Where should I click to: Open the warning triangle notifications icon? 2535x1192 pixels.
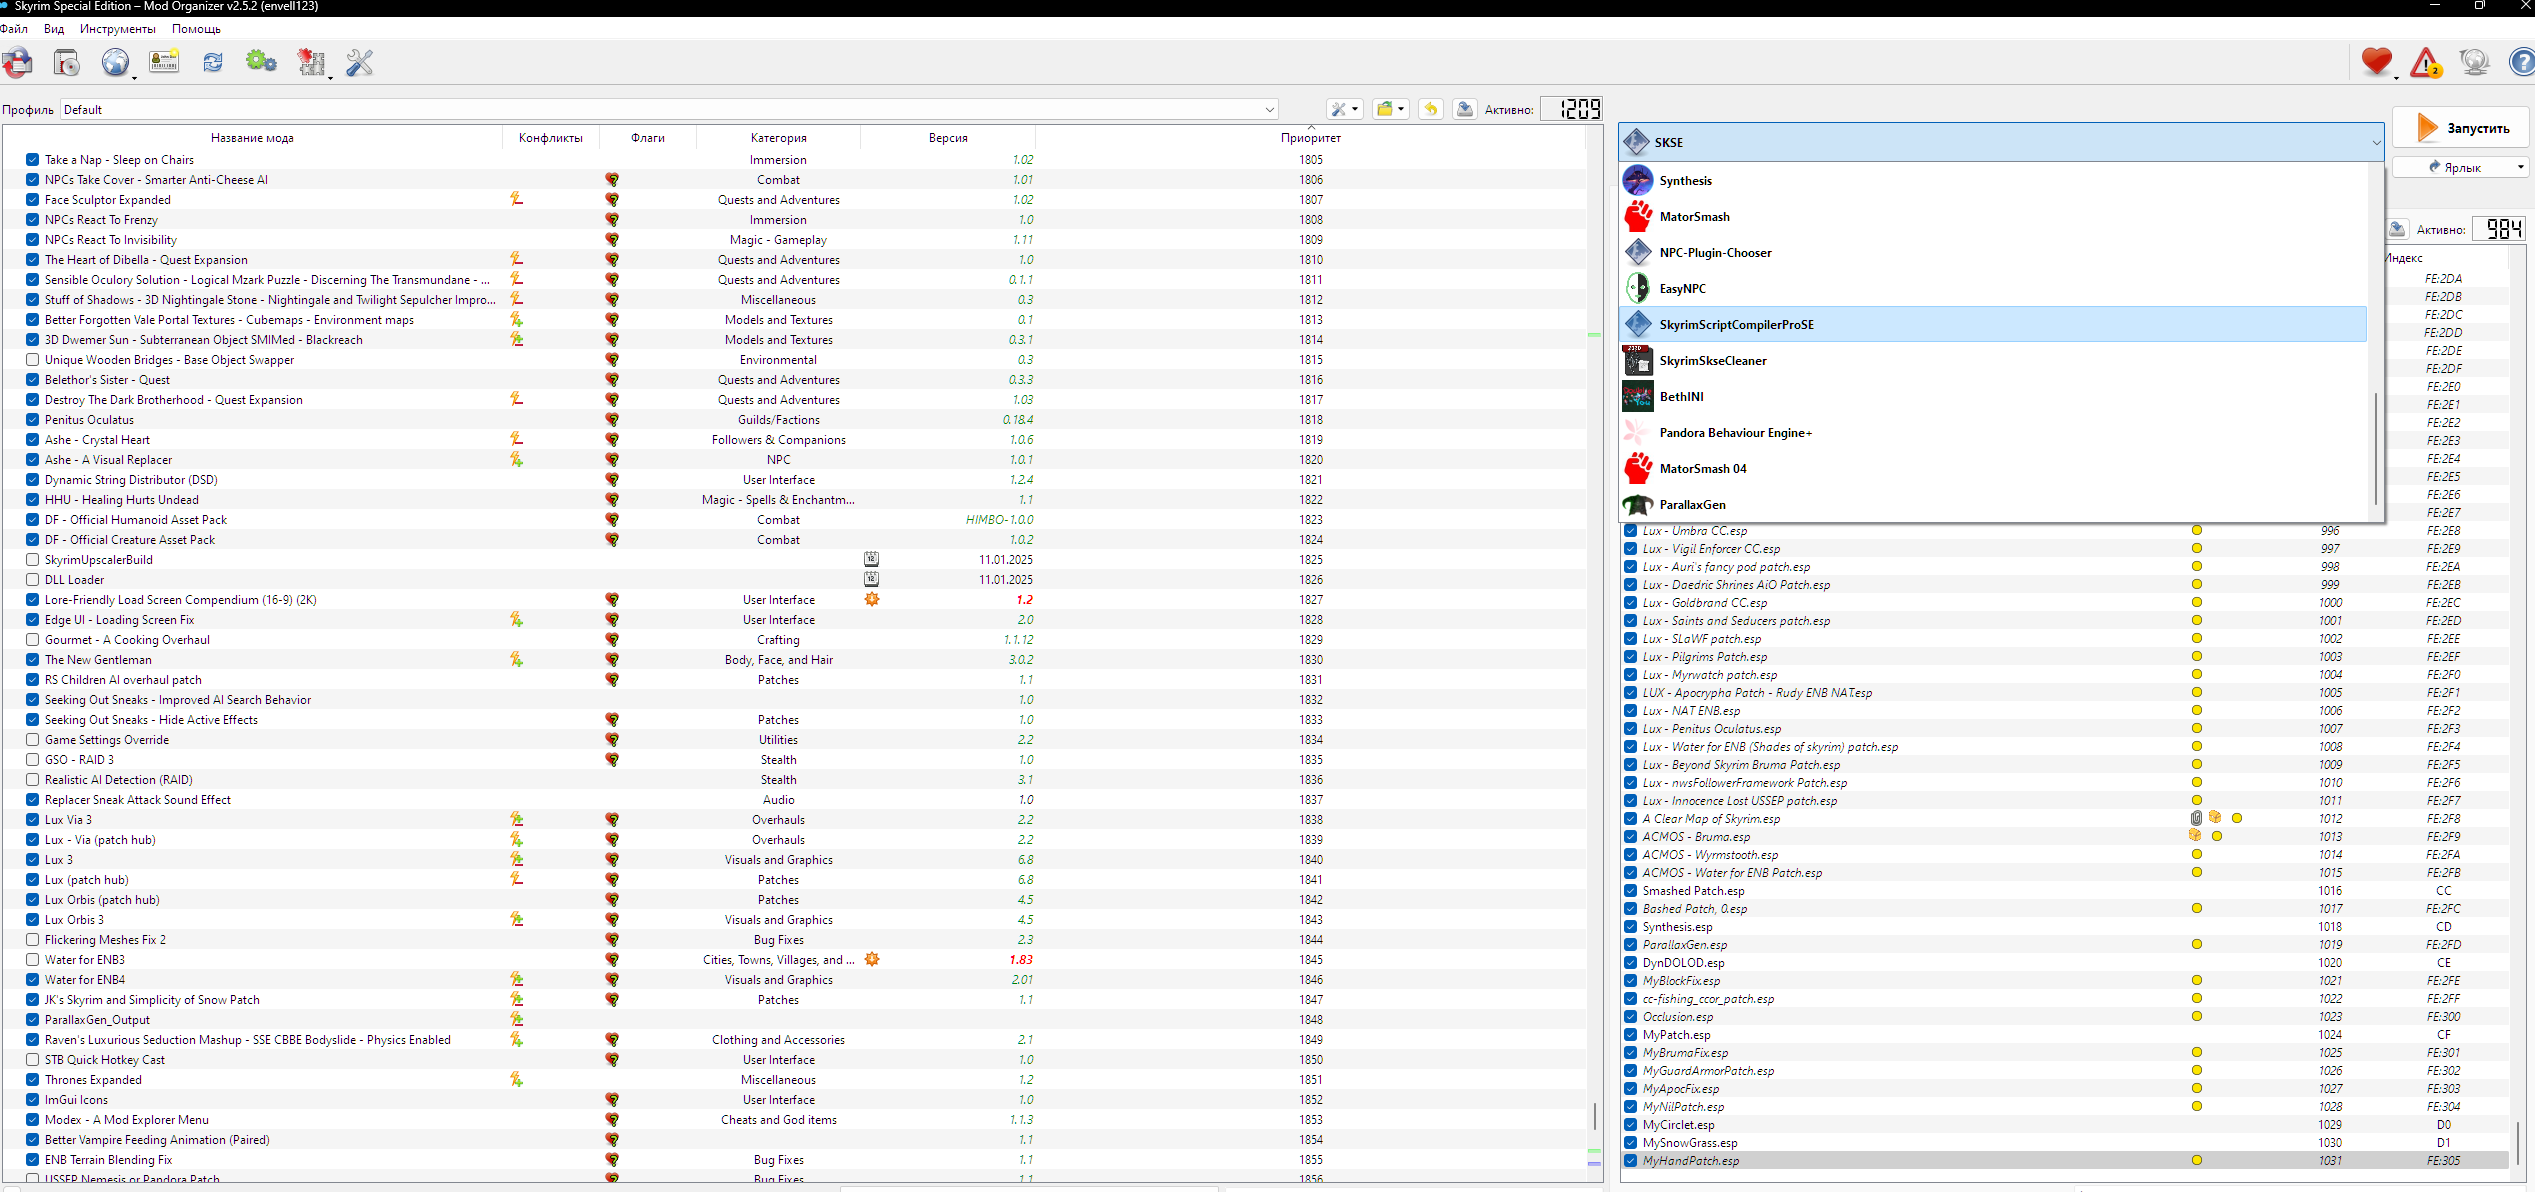click(2426, 63)
